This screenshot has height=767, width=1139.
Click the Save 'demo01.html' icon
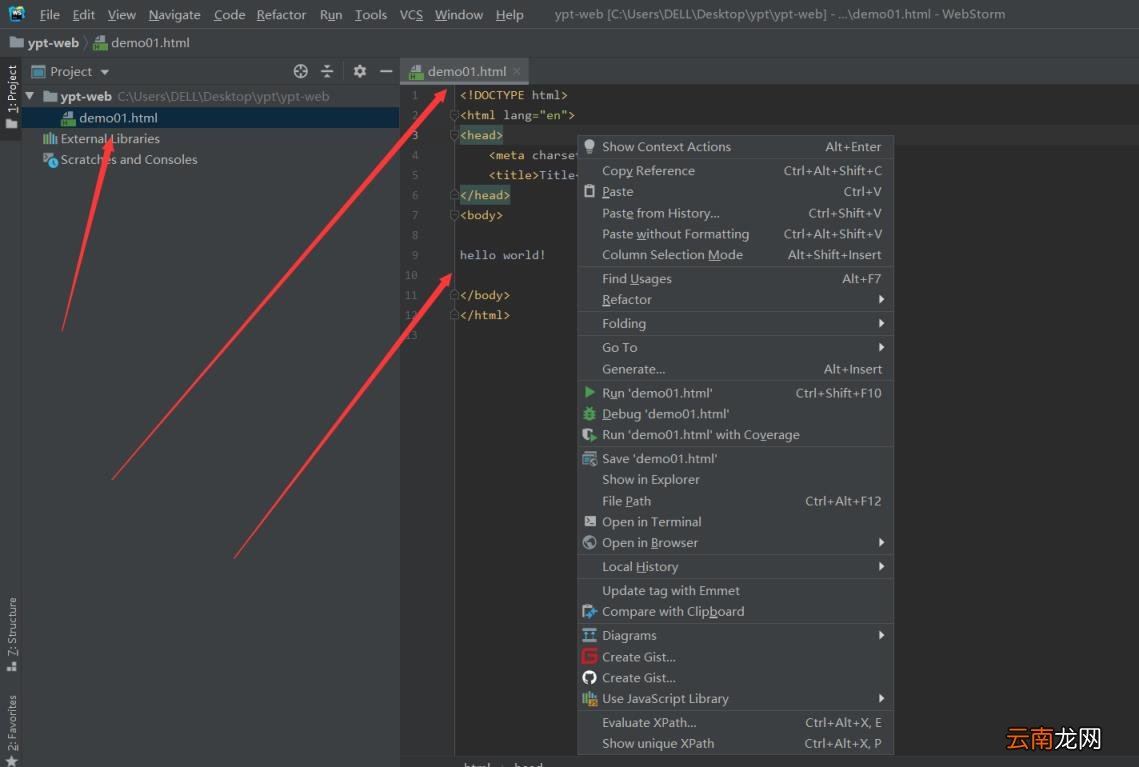click(589, 458)
